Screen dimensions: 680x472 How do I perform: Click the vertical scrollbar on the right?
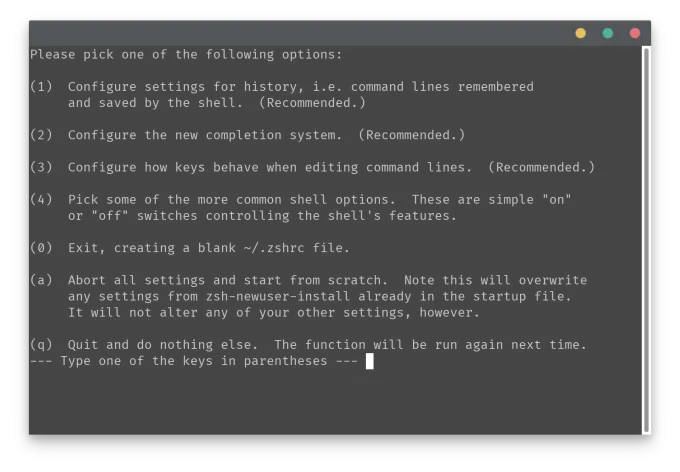point(646,240)
